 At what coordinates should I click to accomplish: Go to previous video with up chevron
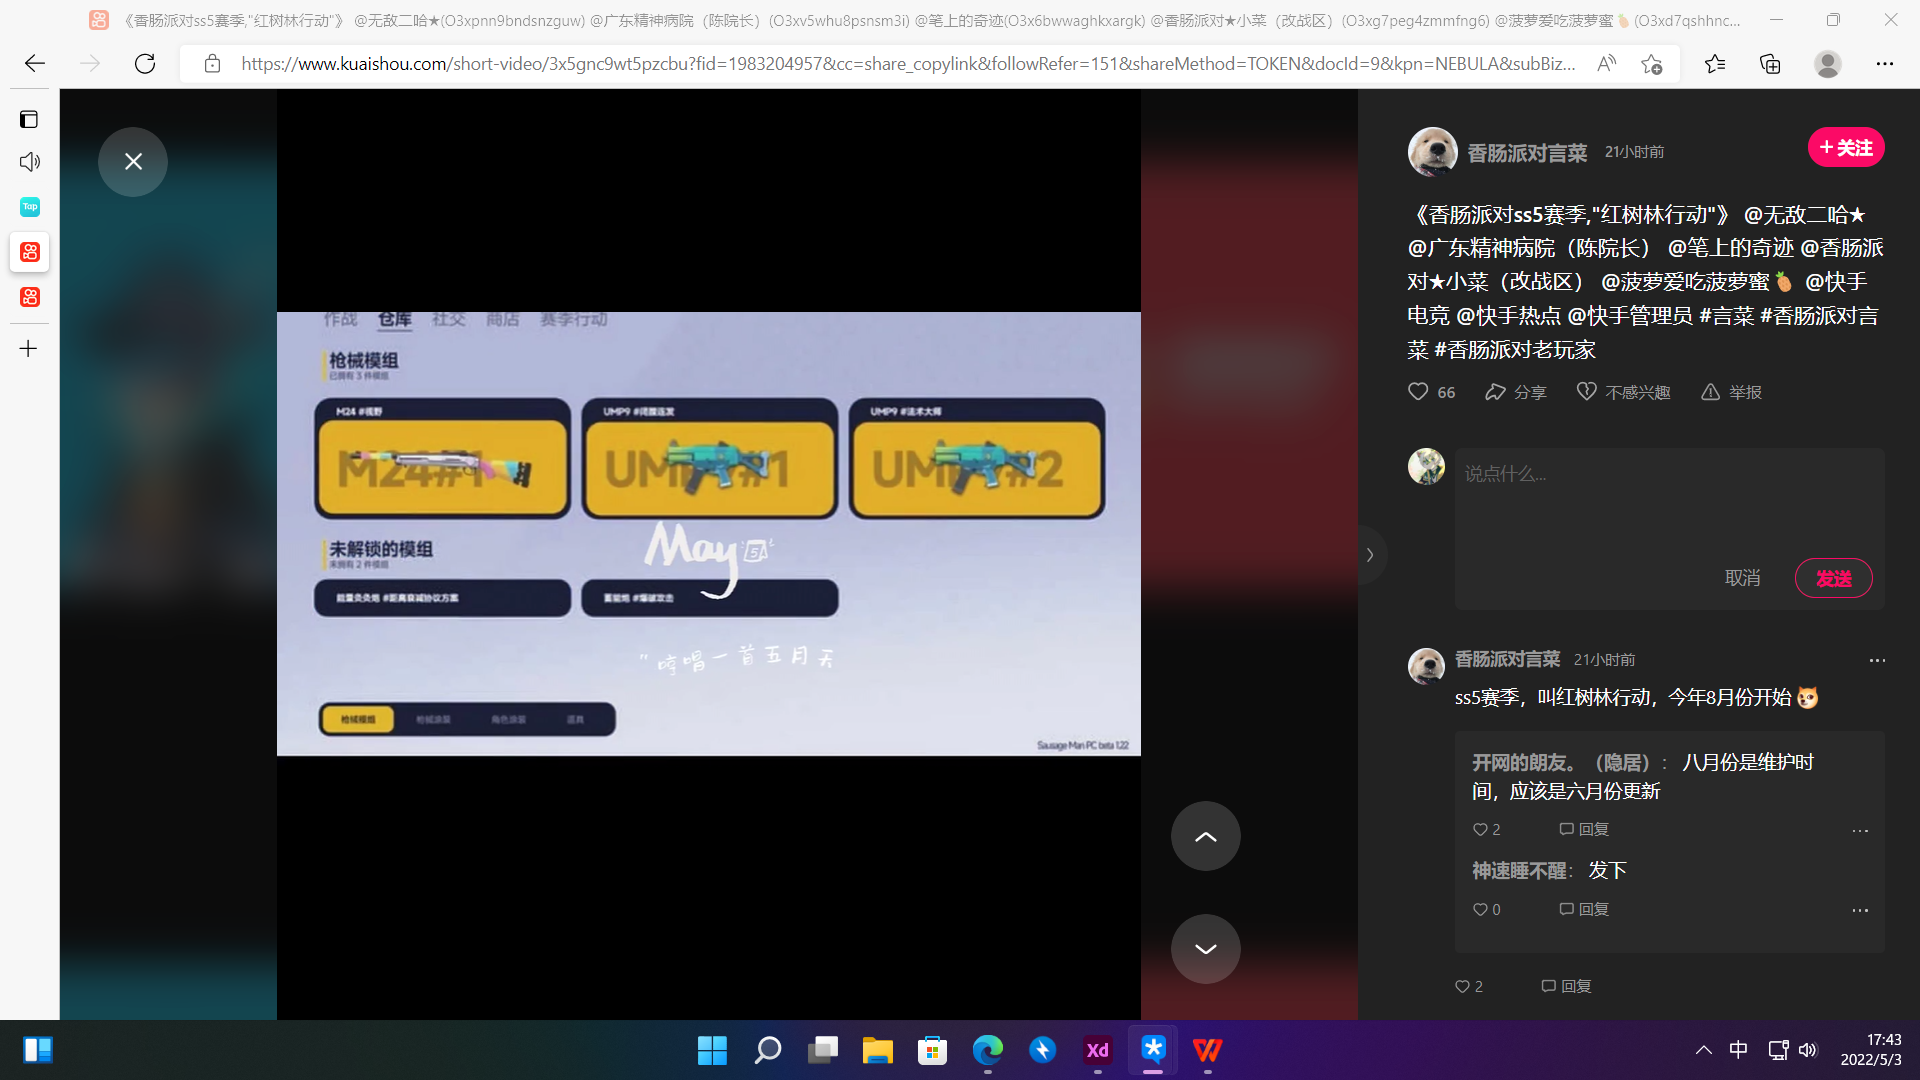(1206, 836)
